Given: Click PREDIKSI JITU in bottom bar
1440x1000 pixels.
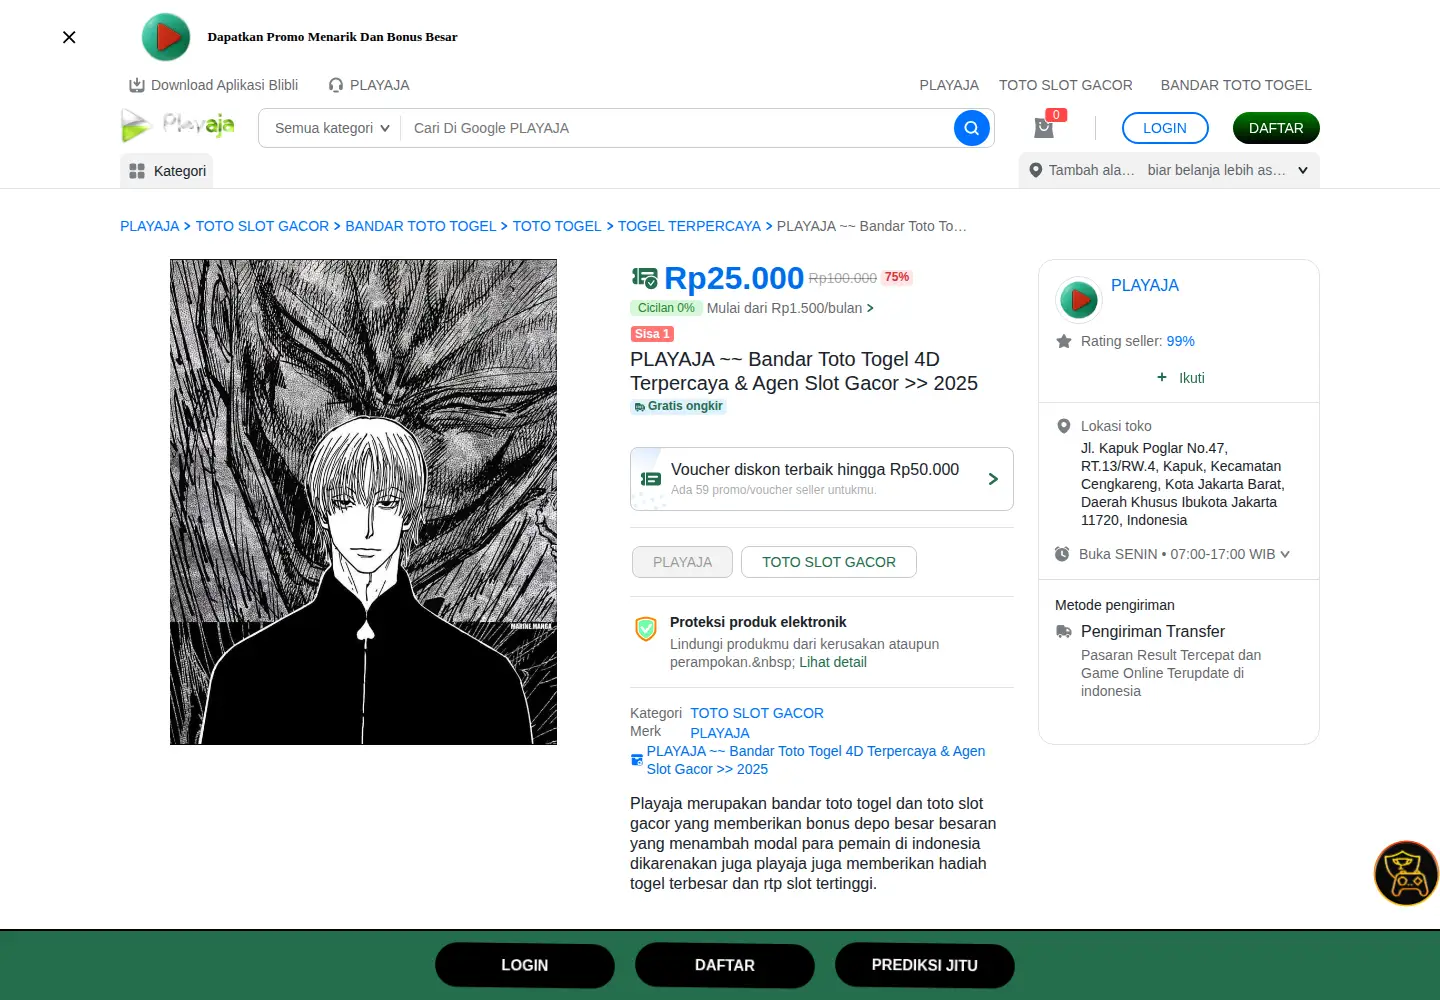Looking at the screenshot, I should click(925, 965).
